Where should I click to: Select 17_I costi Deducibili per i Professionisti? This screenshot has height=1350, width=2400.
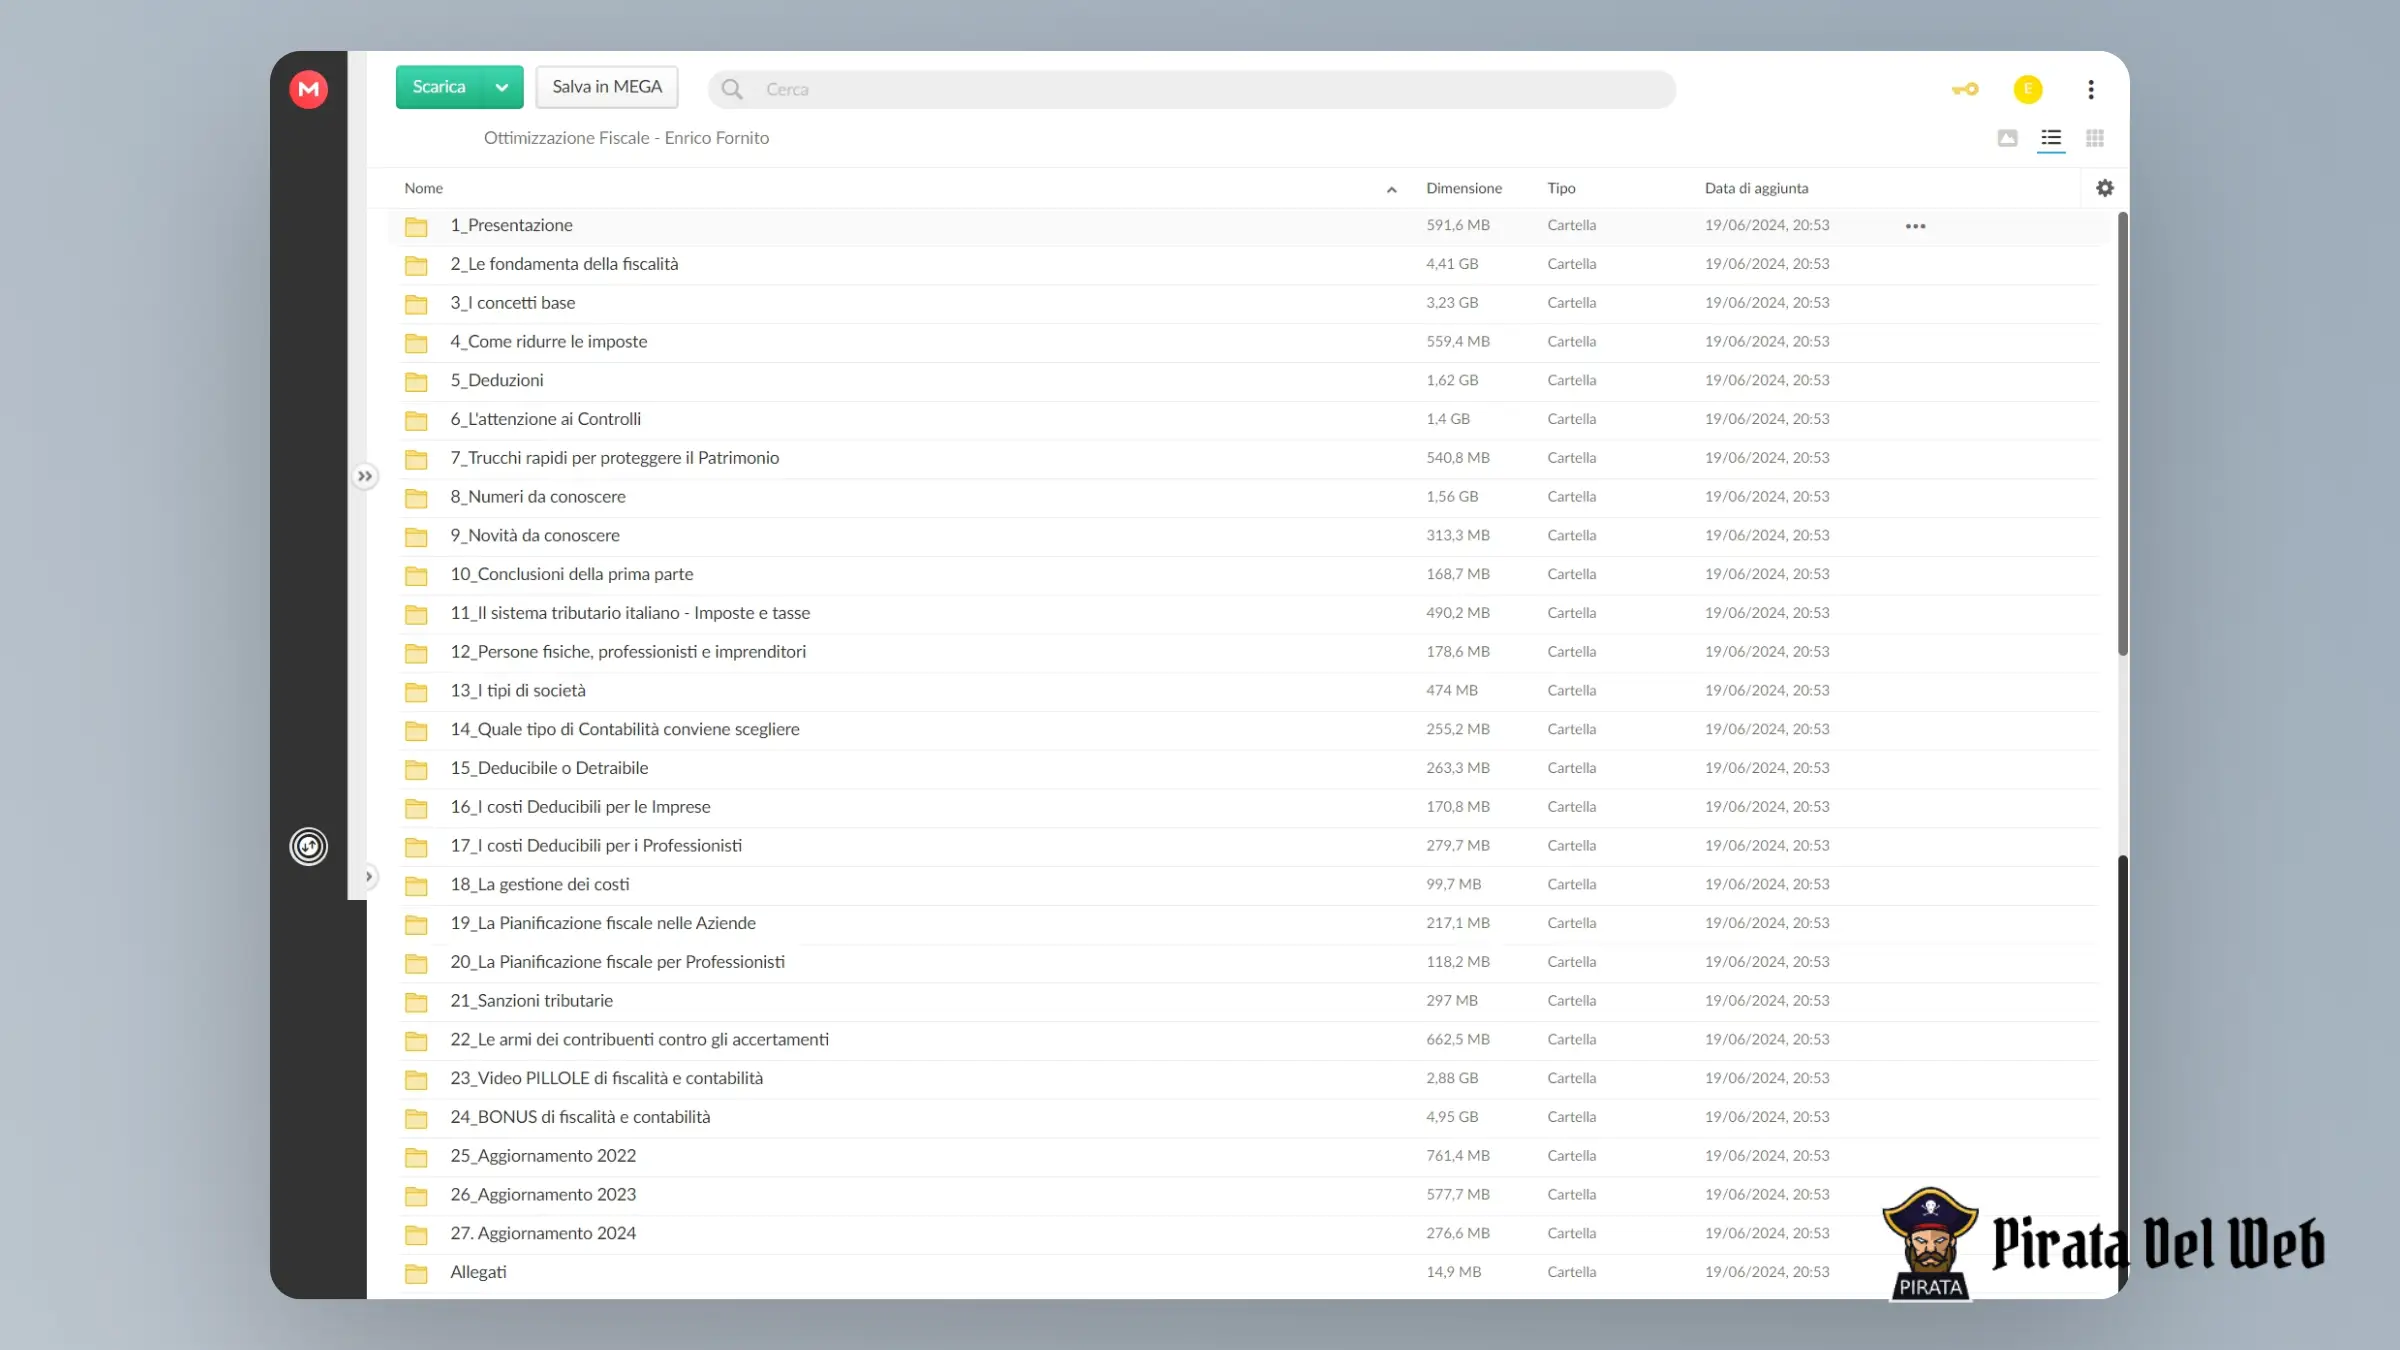[596, 845]
